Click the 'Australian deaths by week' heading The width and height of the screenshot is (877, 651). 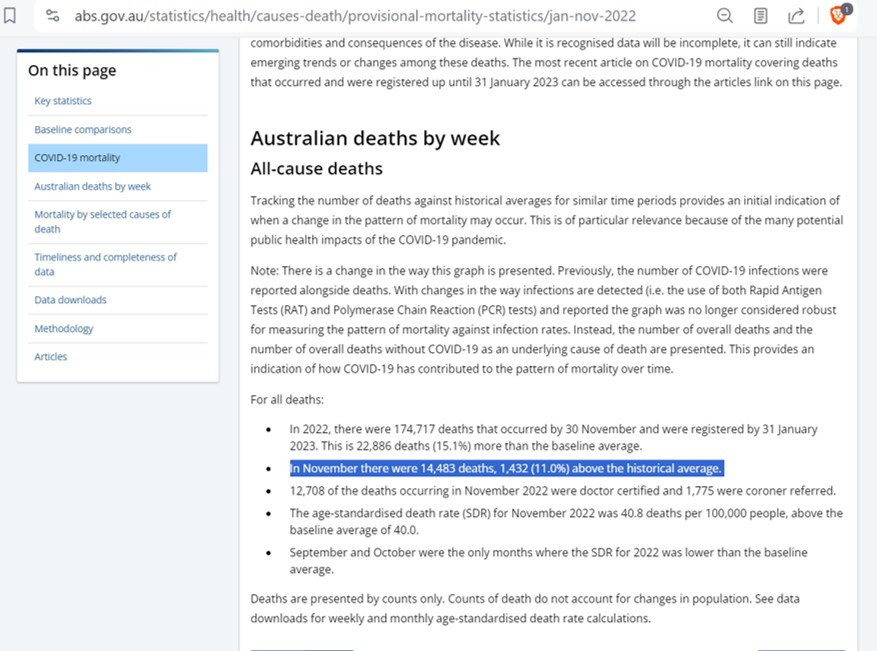tap(375, 138)
